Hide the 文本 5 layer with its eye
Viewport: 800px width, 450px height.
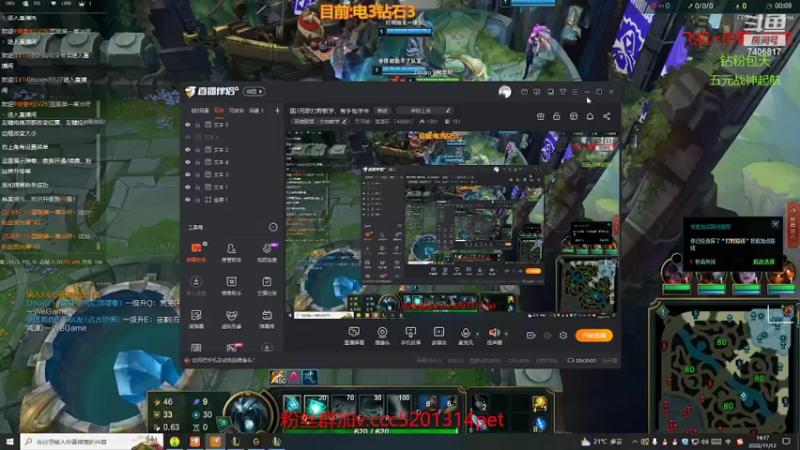click(188, 124)
